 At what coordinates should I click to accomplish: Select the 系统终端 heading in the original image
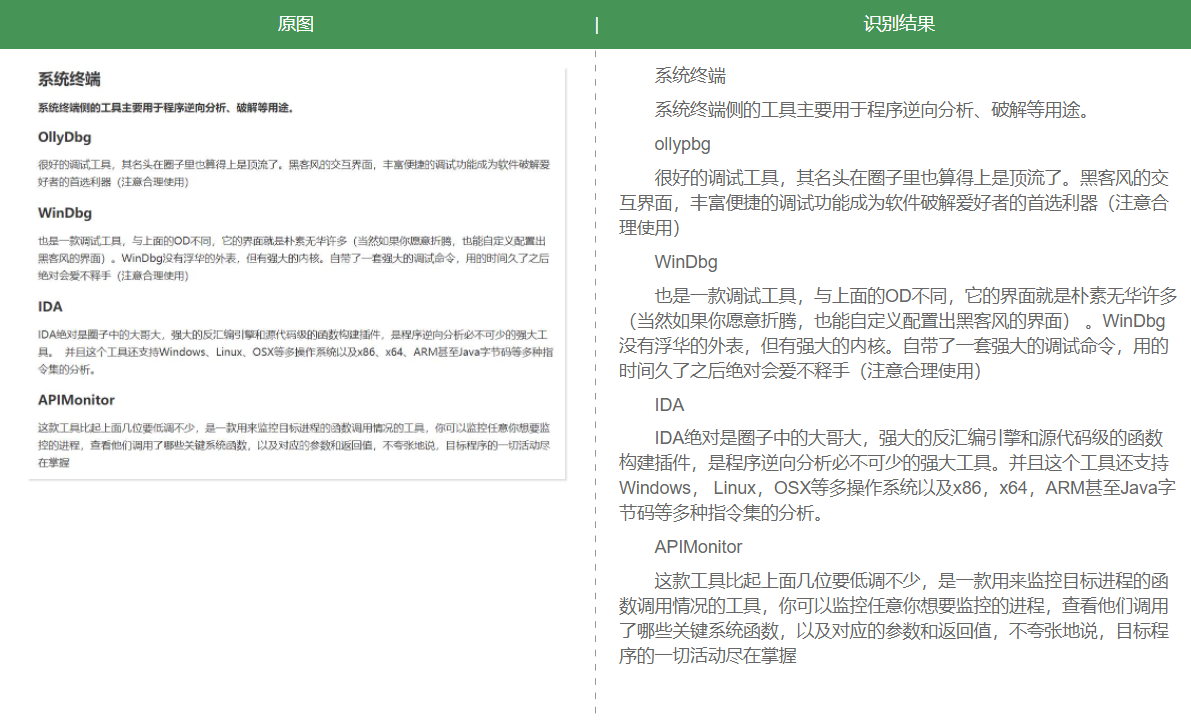[69, 79]
